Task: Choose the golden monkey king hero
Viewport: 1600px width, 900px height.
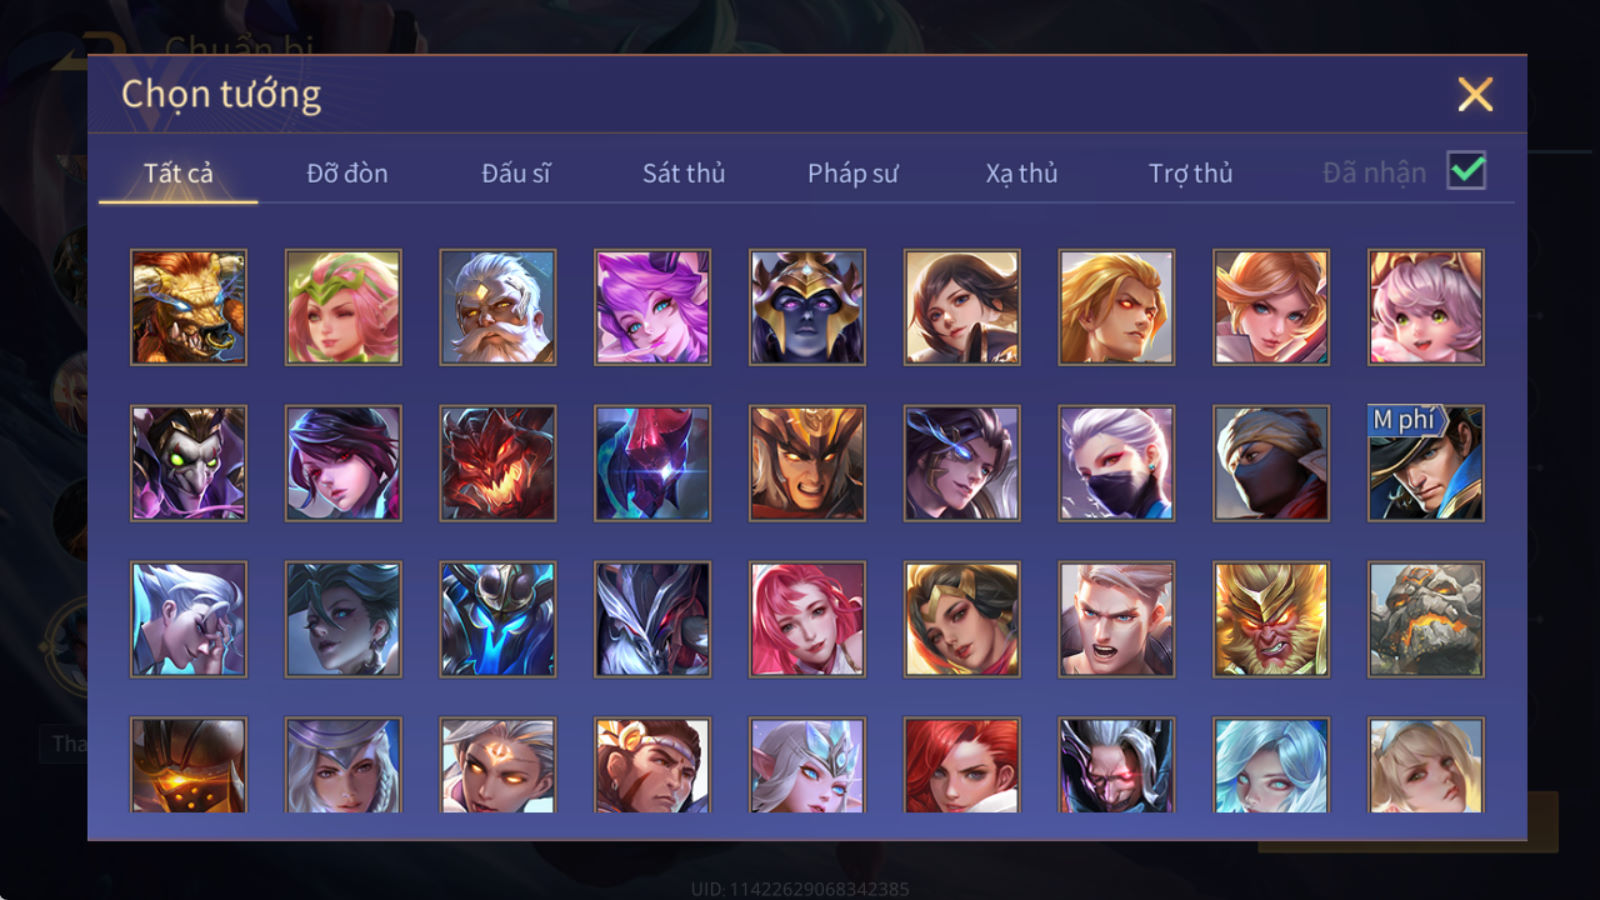Action: tap(1271, 619)
